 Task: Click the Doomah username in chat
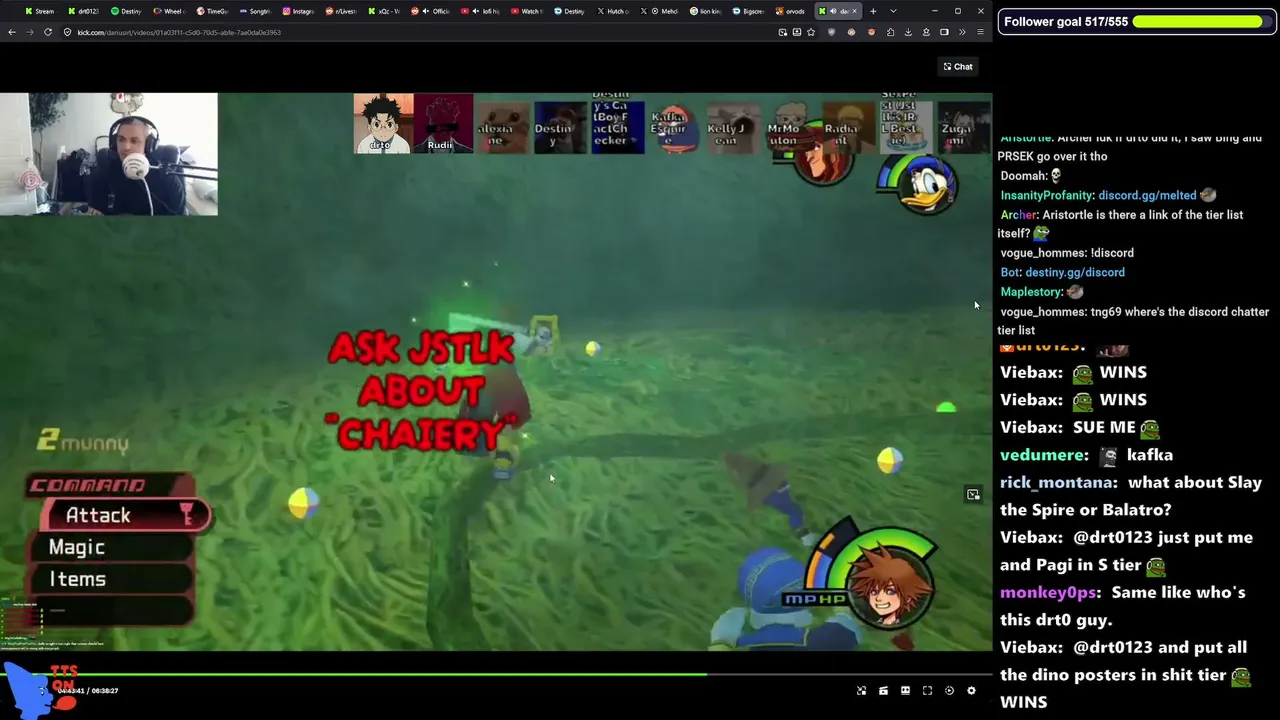pyautogui.click(x=1023, y=176)
